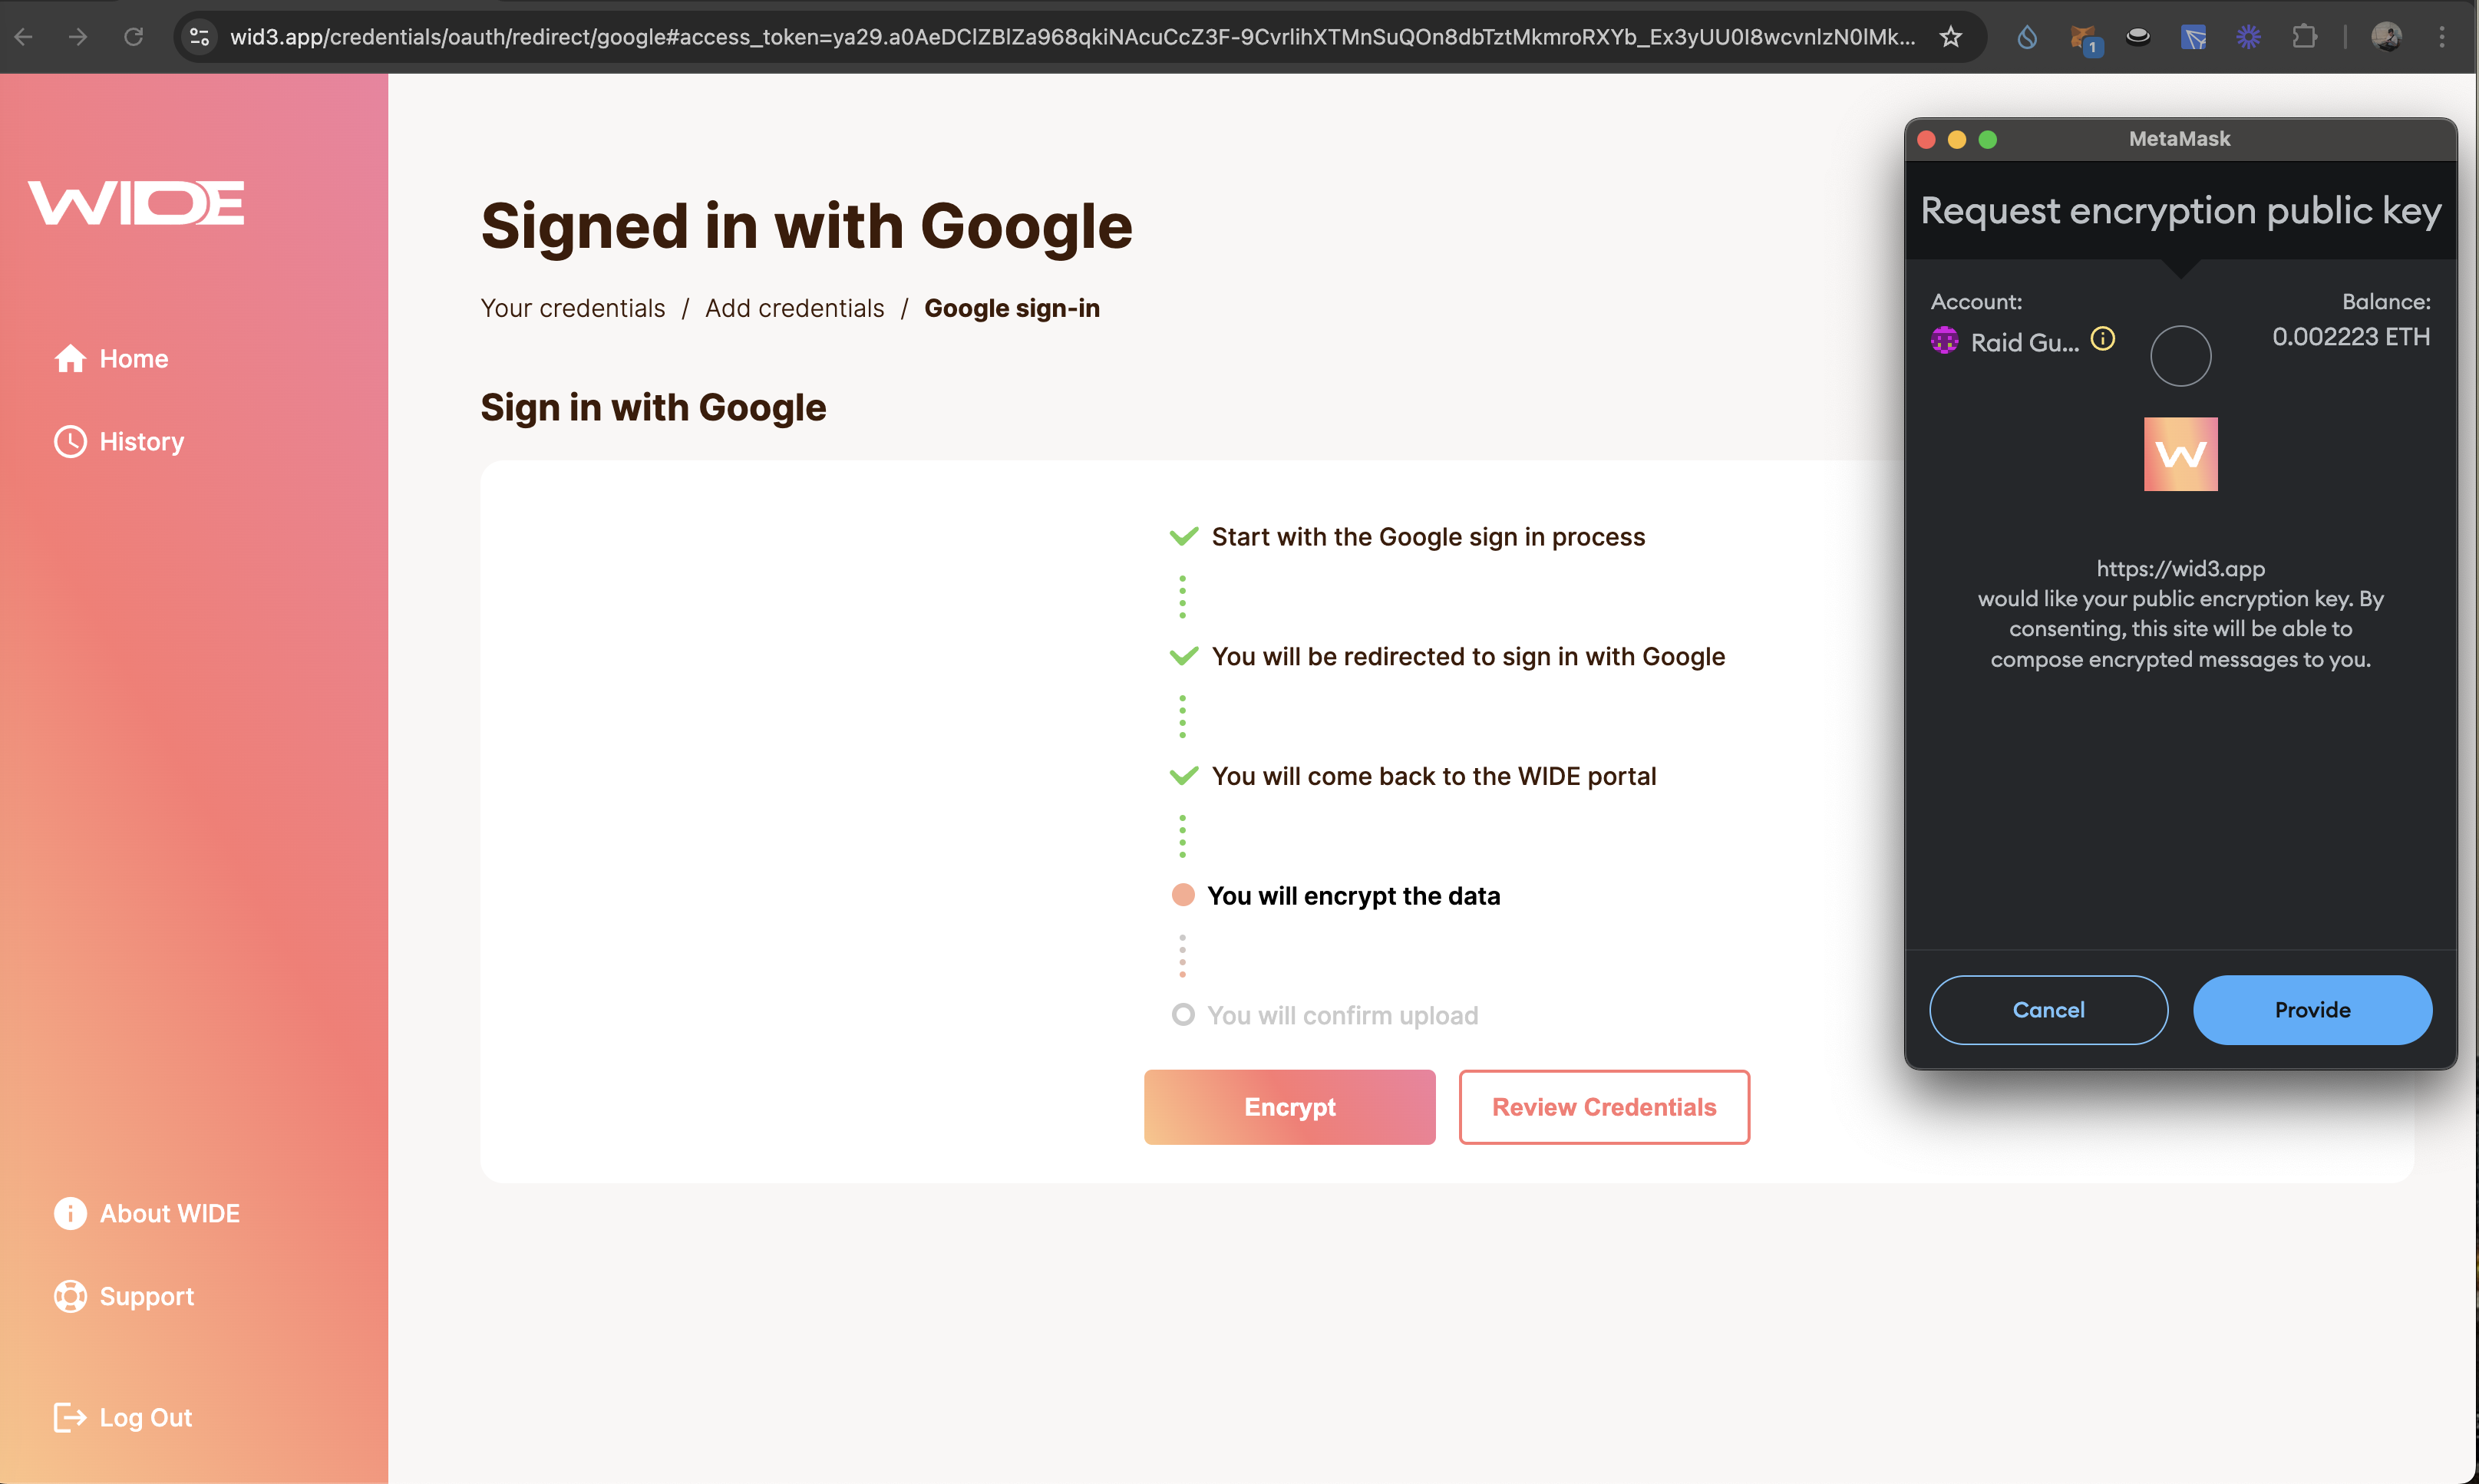Viewport: 2479px width, 1484px height.
Task: Open the 'Your credentials' breadcrumb link
Action: [x=572, y=308]
